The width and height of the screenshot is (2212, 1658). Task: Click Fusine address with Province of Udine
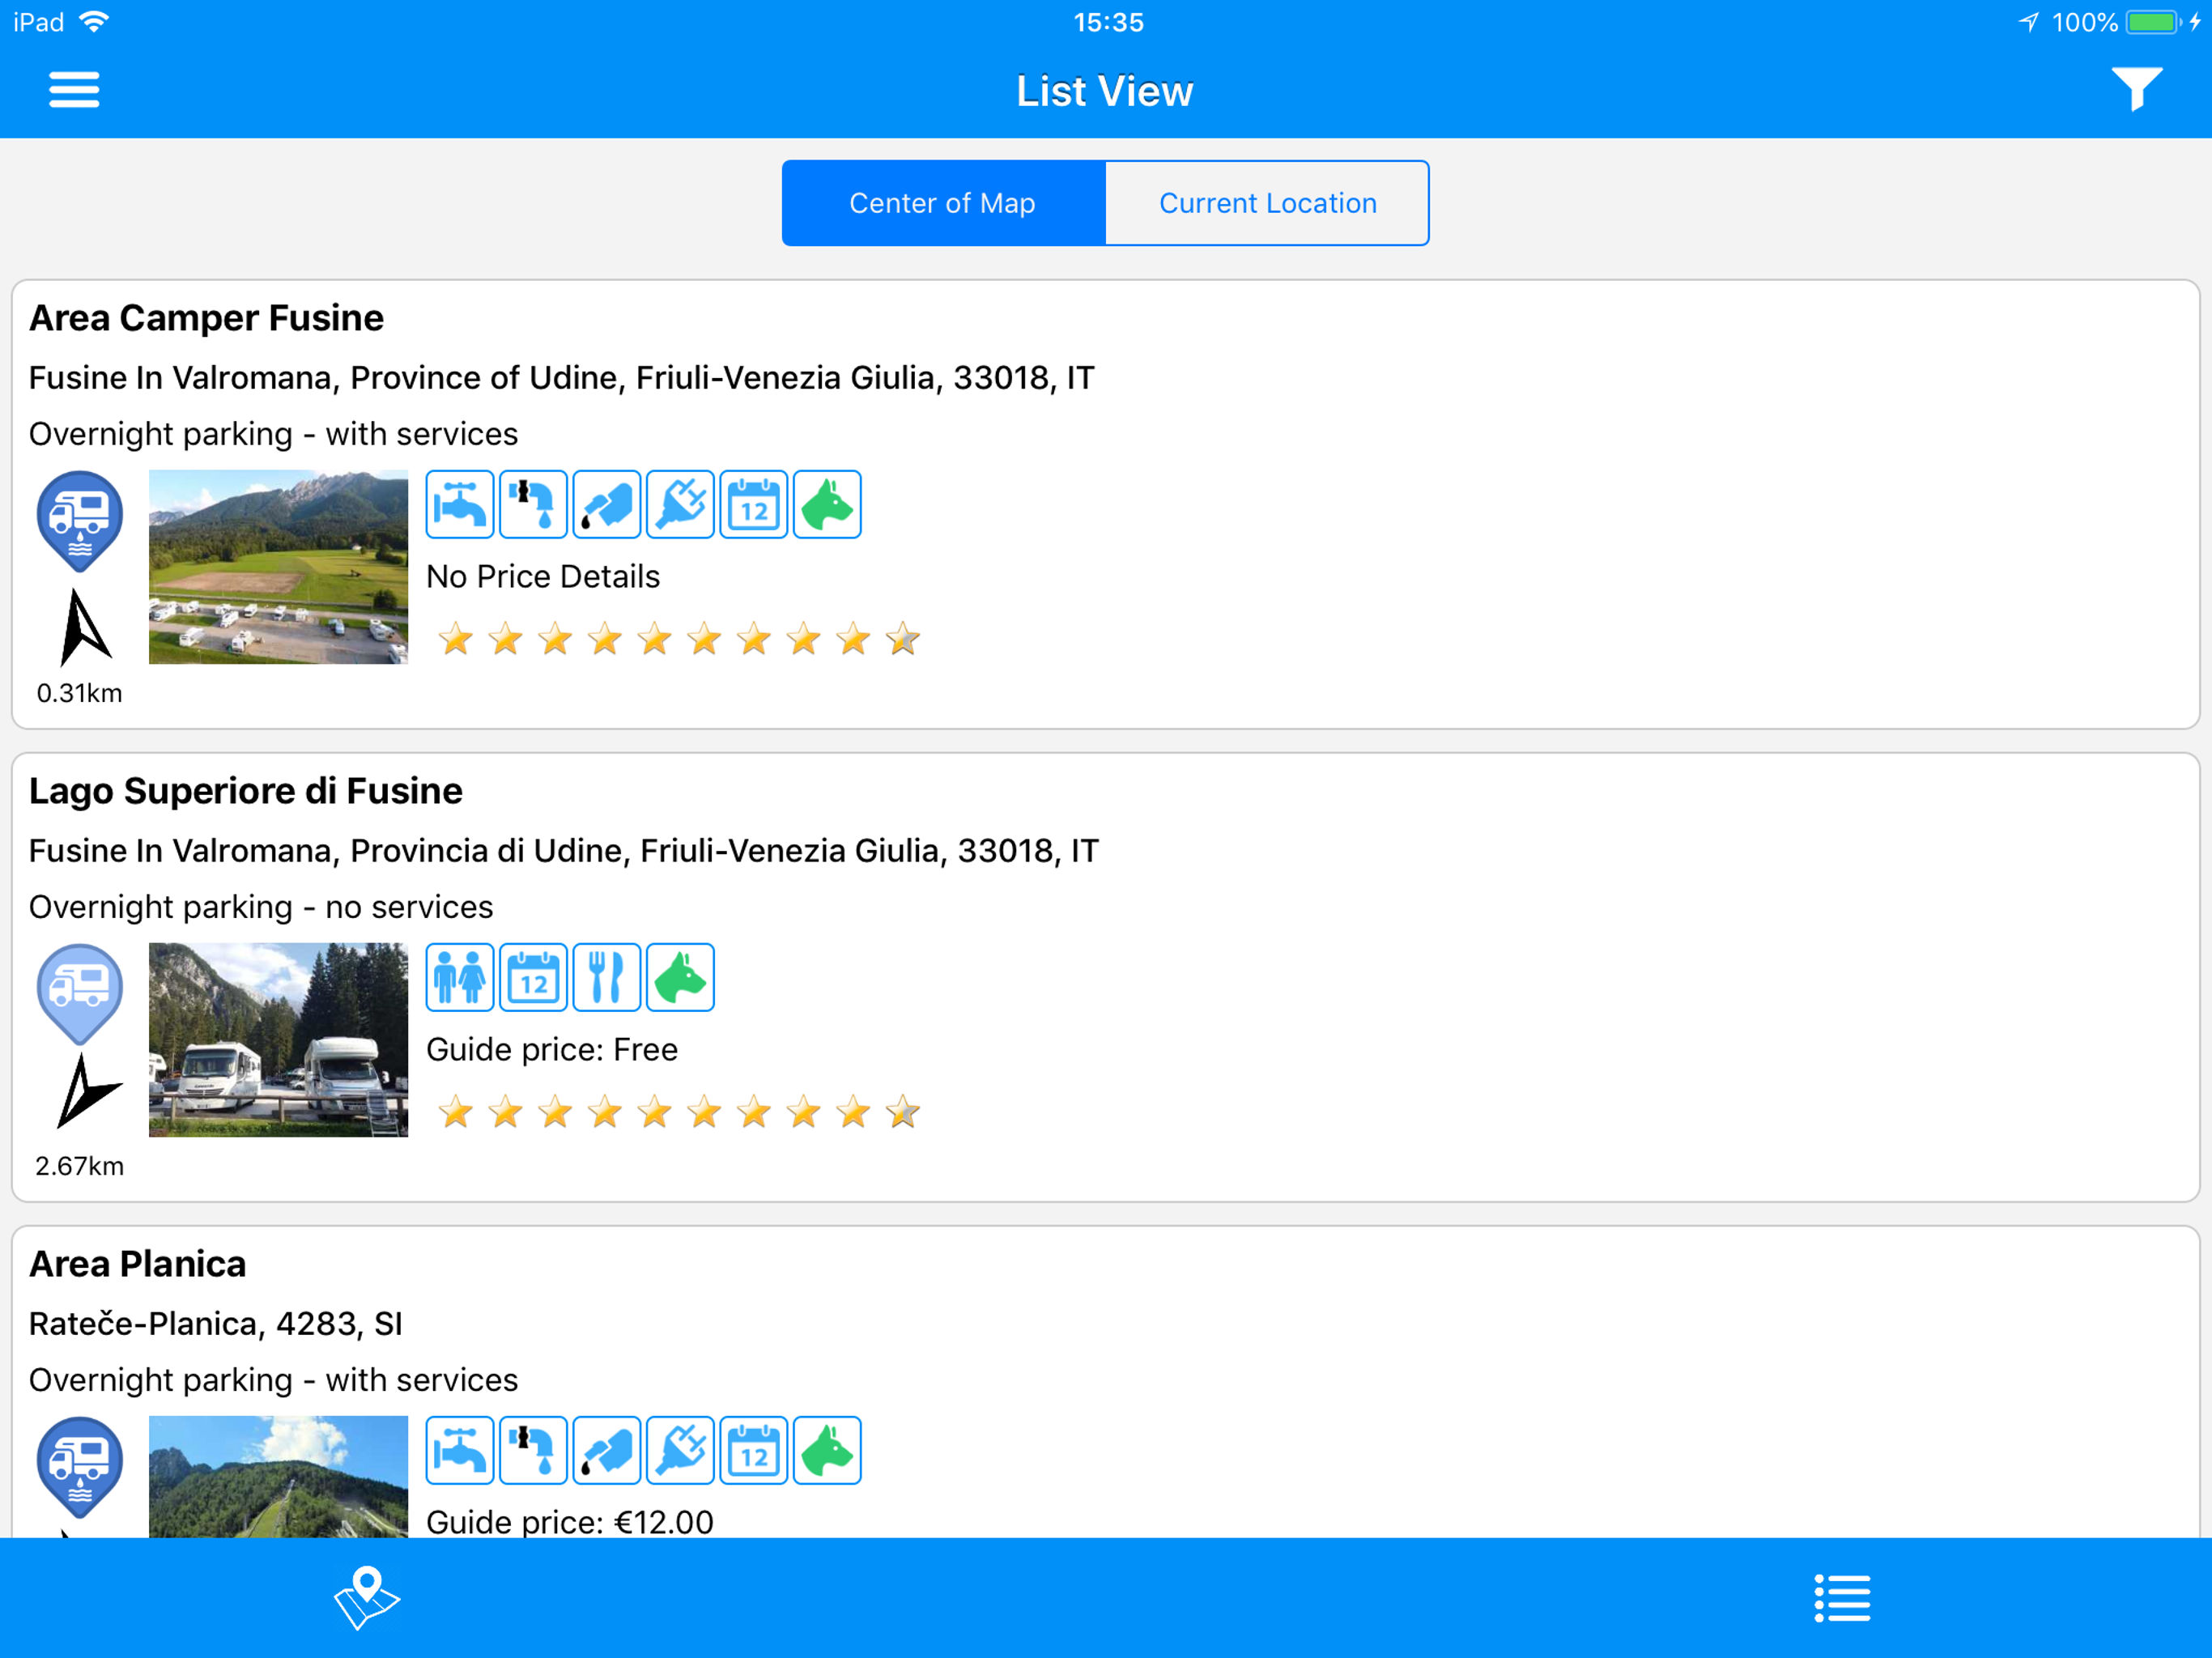[561, 378]
